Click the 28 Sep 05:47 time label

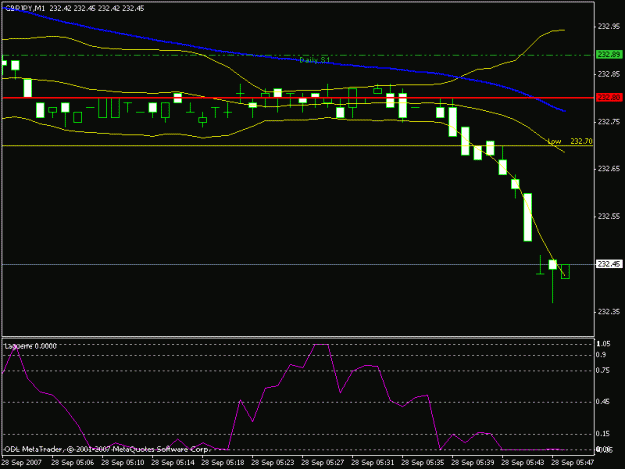coord(573,463)
